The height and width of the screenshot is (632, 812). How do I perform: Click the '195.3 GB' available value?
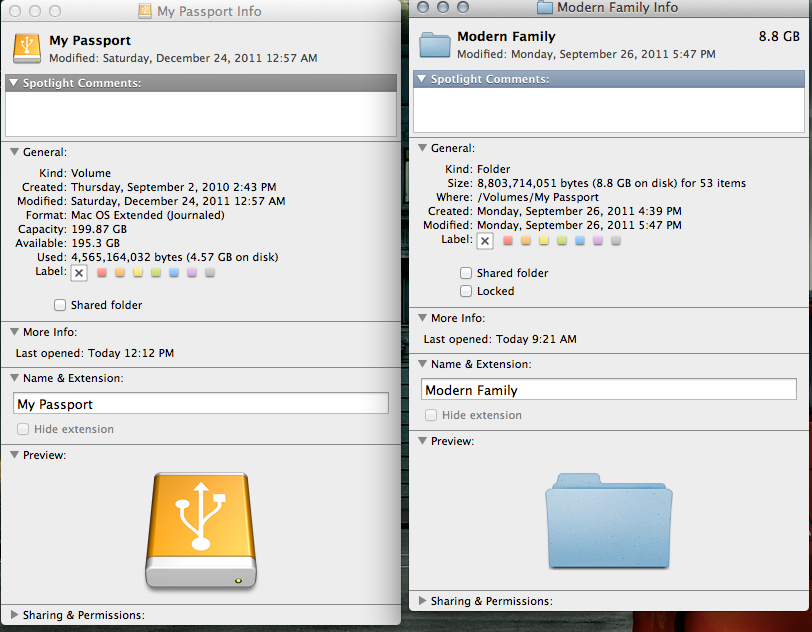point(95,243)
